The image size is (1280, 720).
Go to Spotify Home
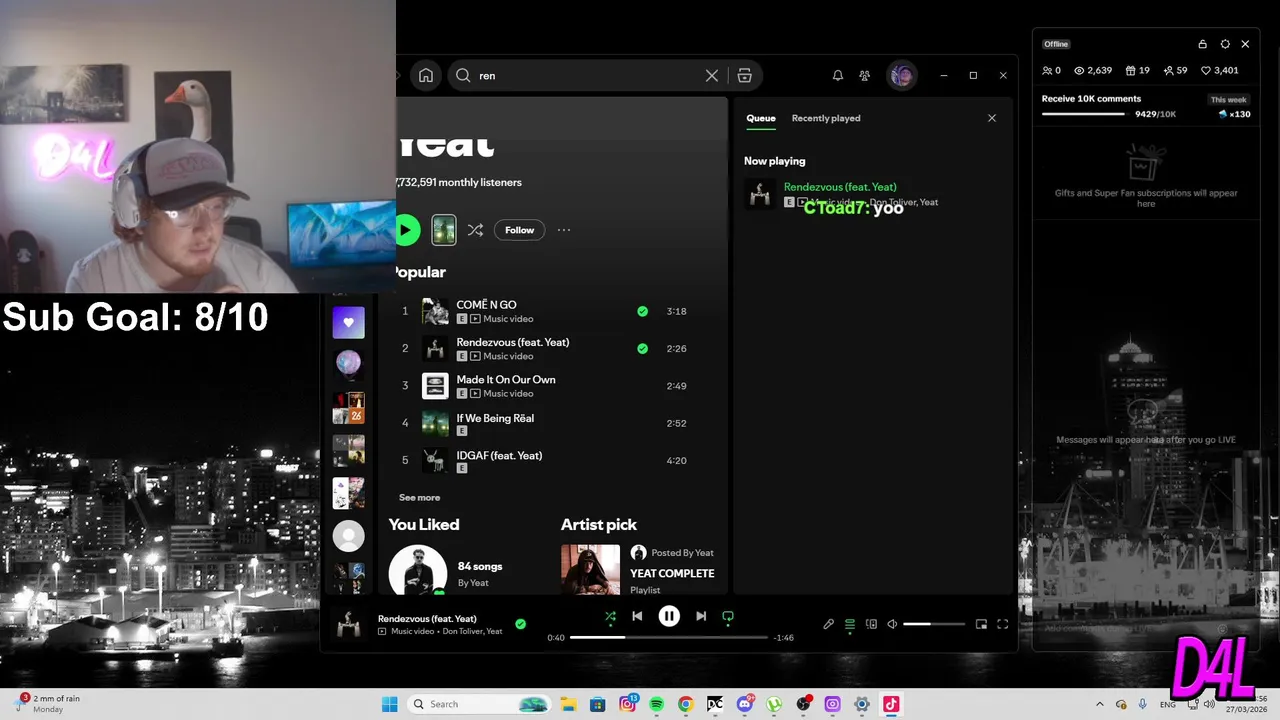[426, 75]
